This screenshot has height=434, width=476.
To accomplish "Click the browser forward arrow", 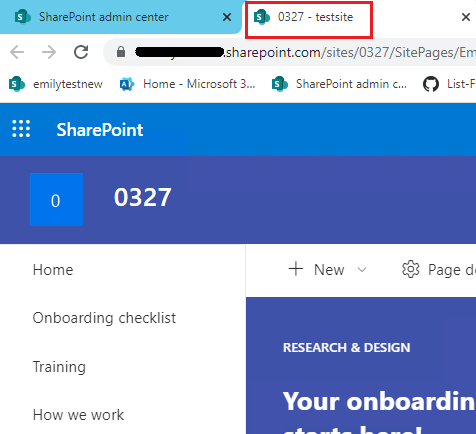I will (49, 52).
